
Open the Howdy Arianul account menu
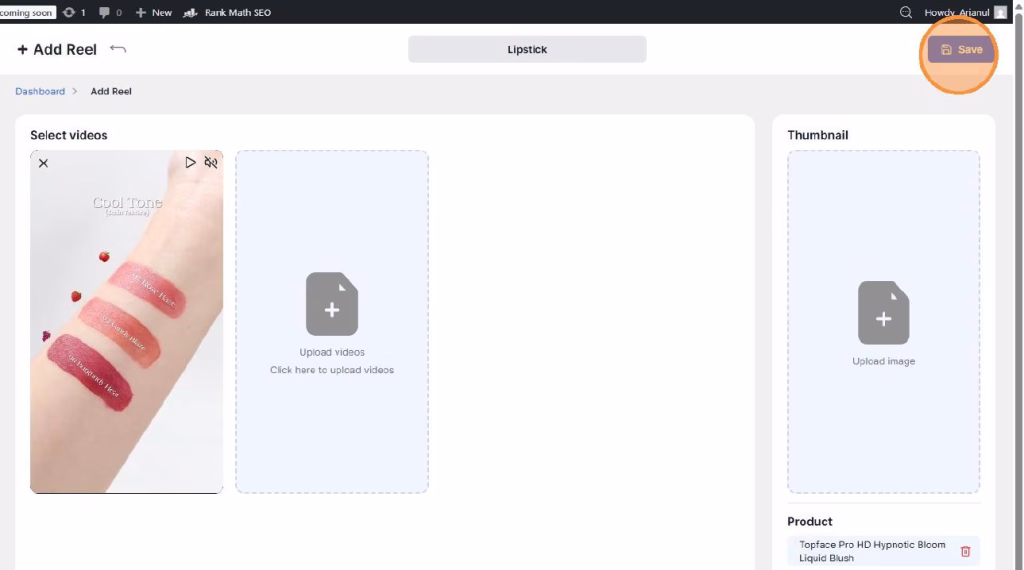pyautogui.click(x=957, y=12)
